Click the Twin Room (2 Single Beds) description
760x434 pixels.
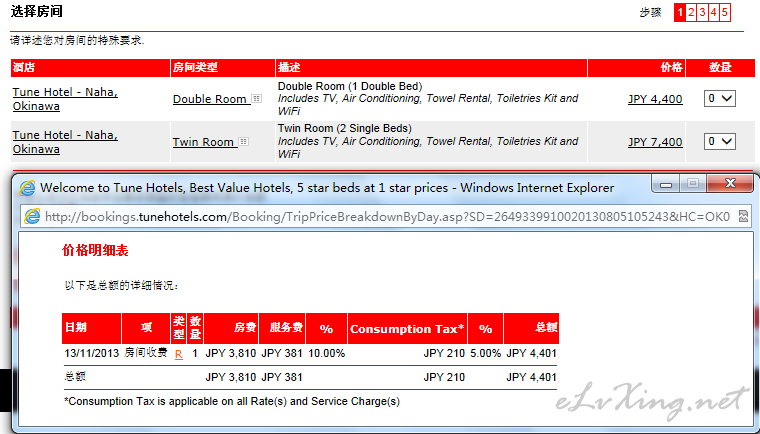[345, 129]
